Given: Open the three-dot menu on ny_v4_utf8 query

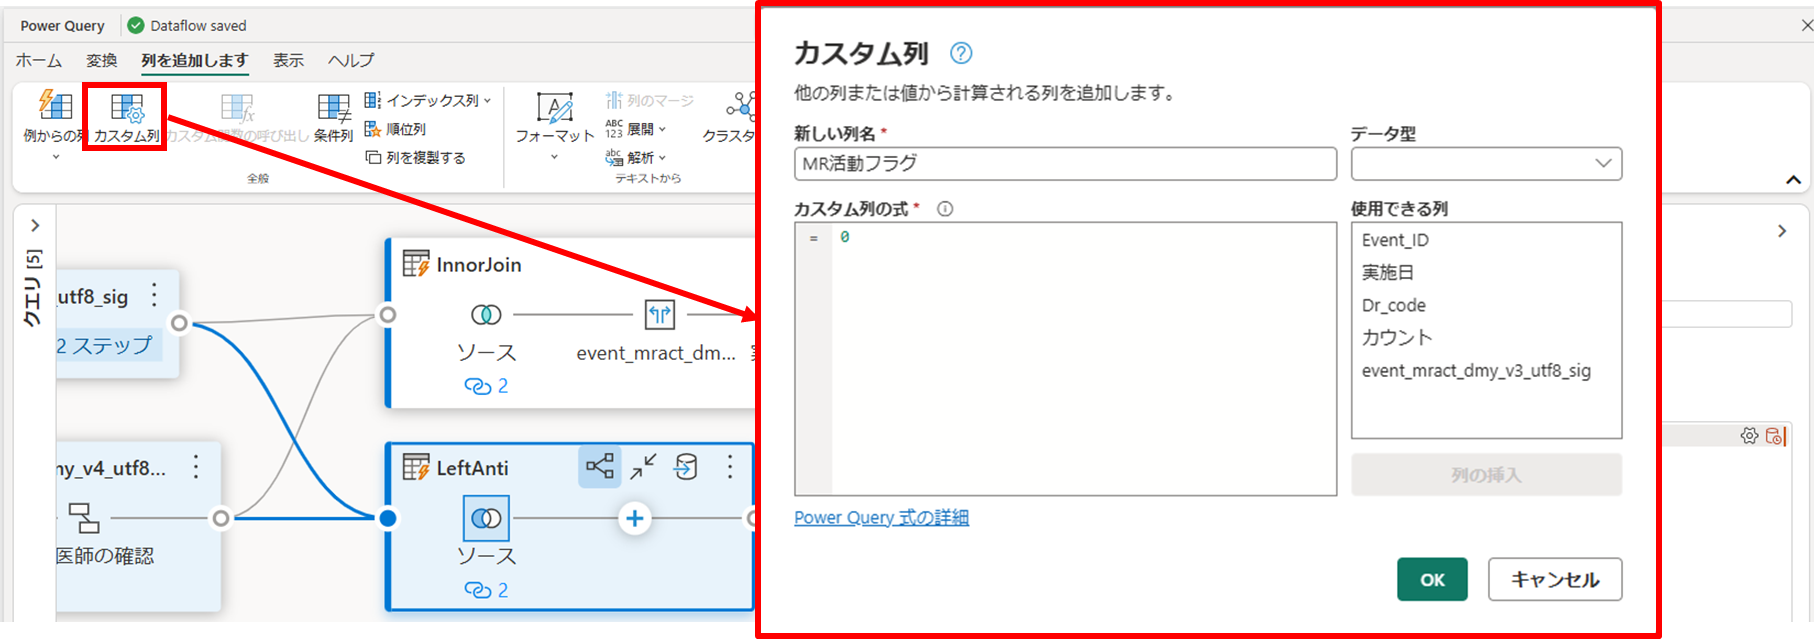Looking at the screenshot, I should 196,467.
